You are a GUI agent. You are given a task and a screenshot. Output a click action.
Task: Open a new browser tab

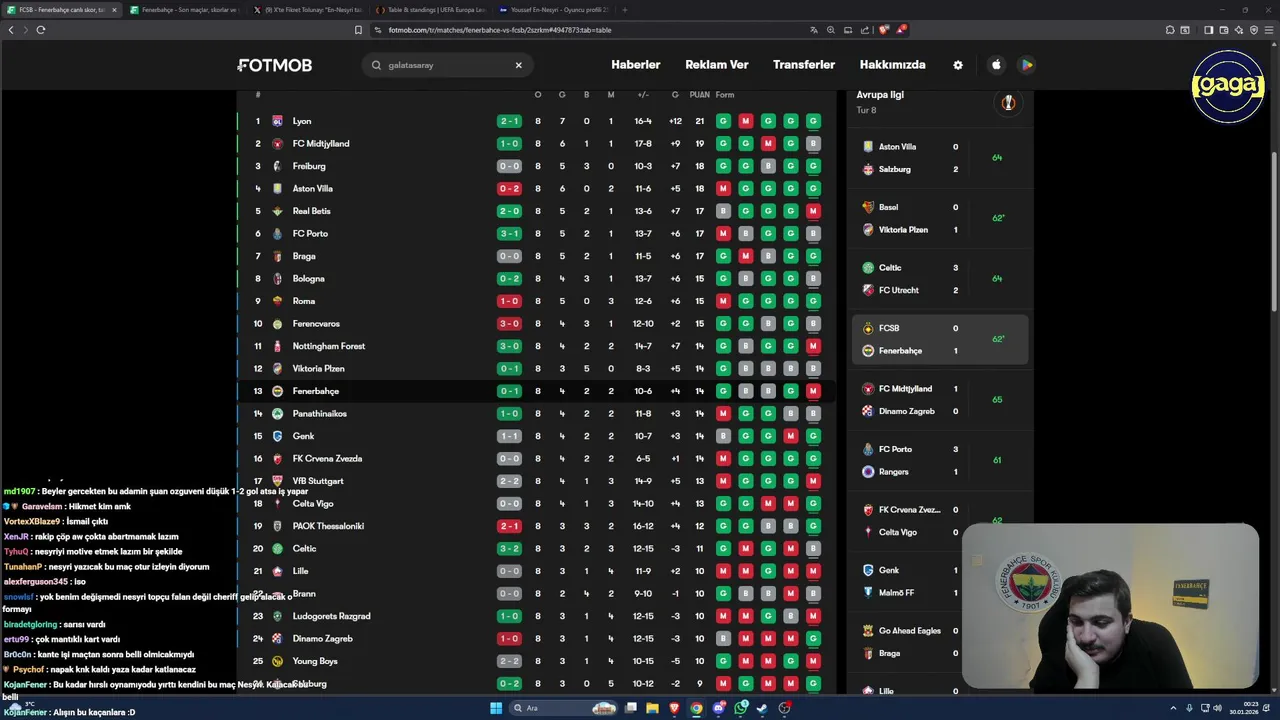625,10
